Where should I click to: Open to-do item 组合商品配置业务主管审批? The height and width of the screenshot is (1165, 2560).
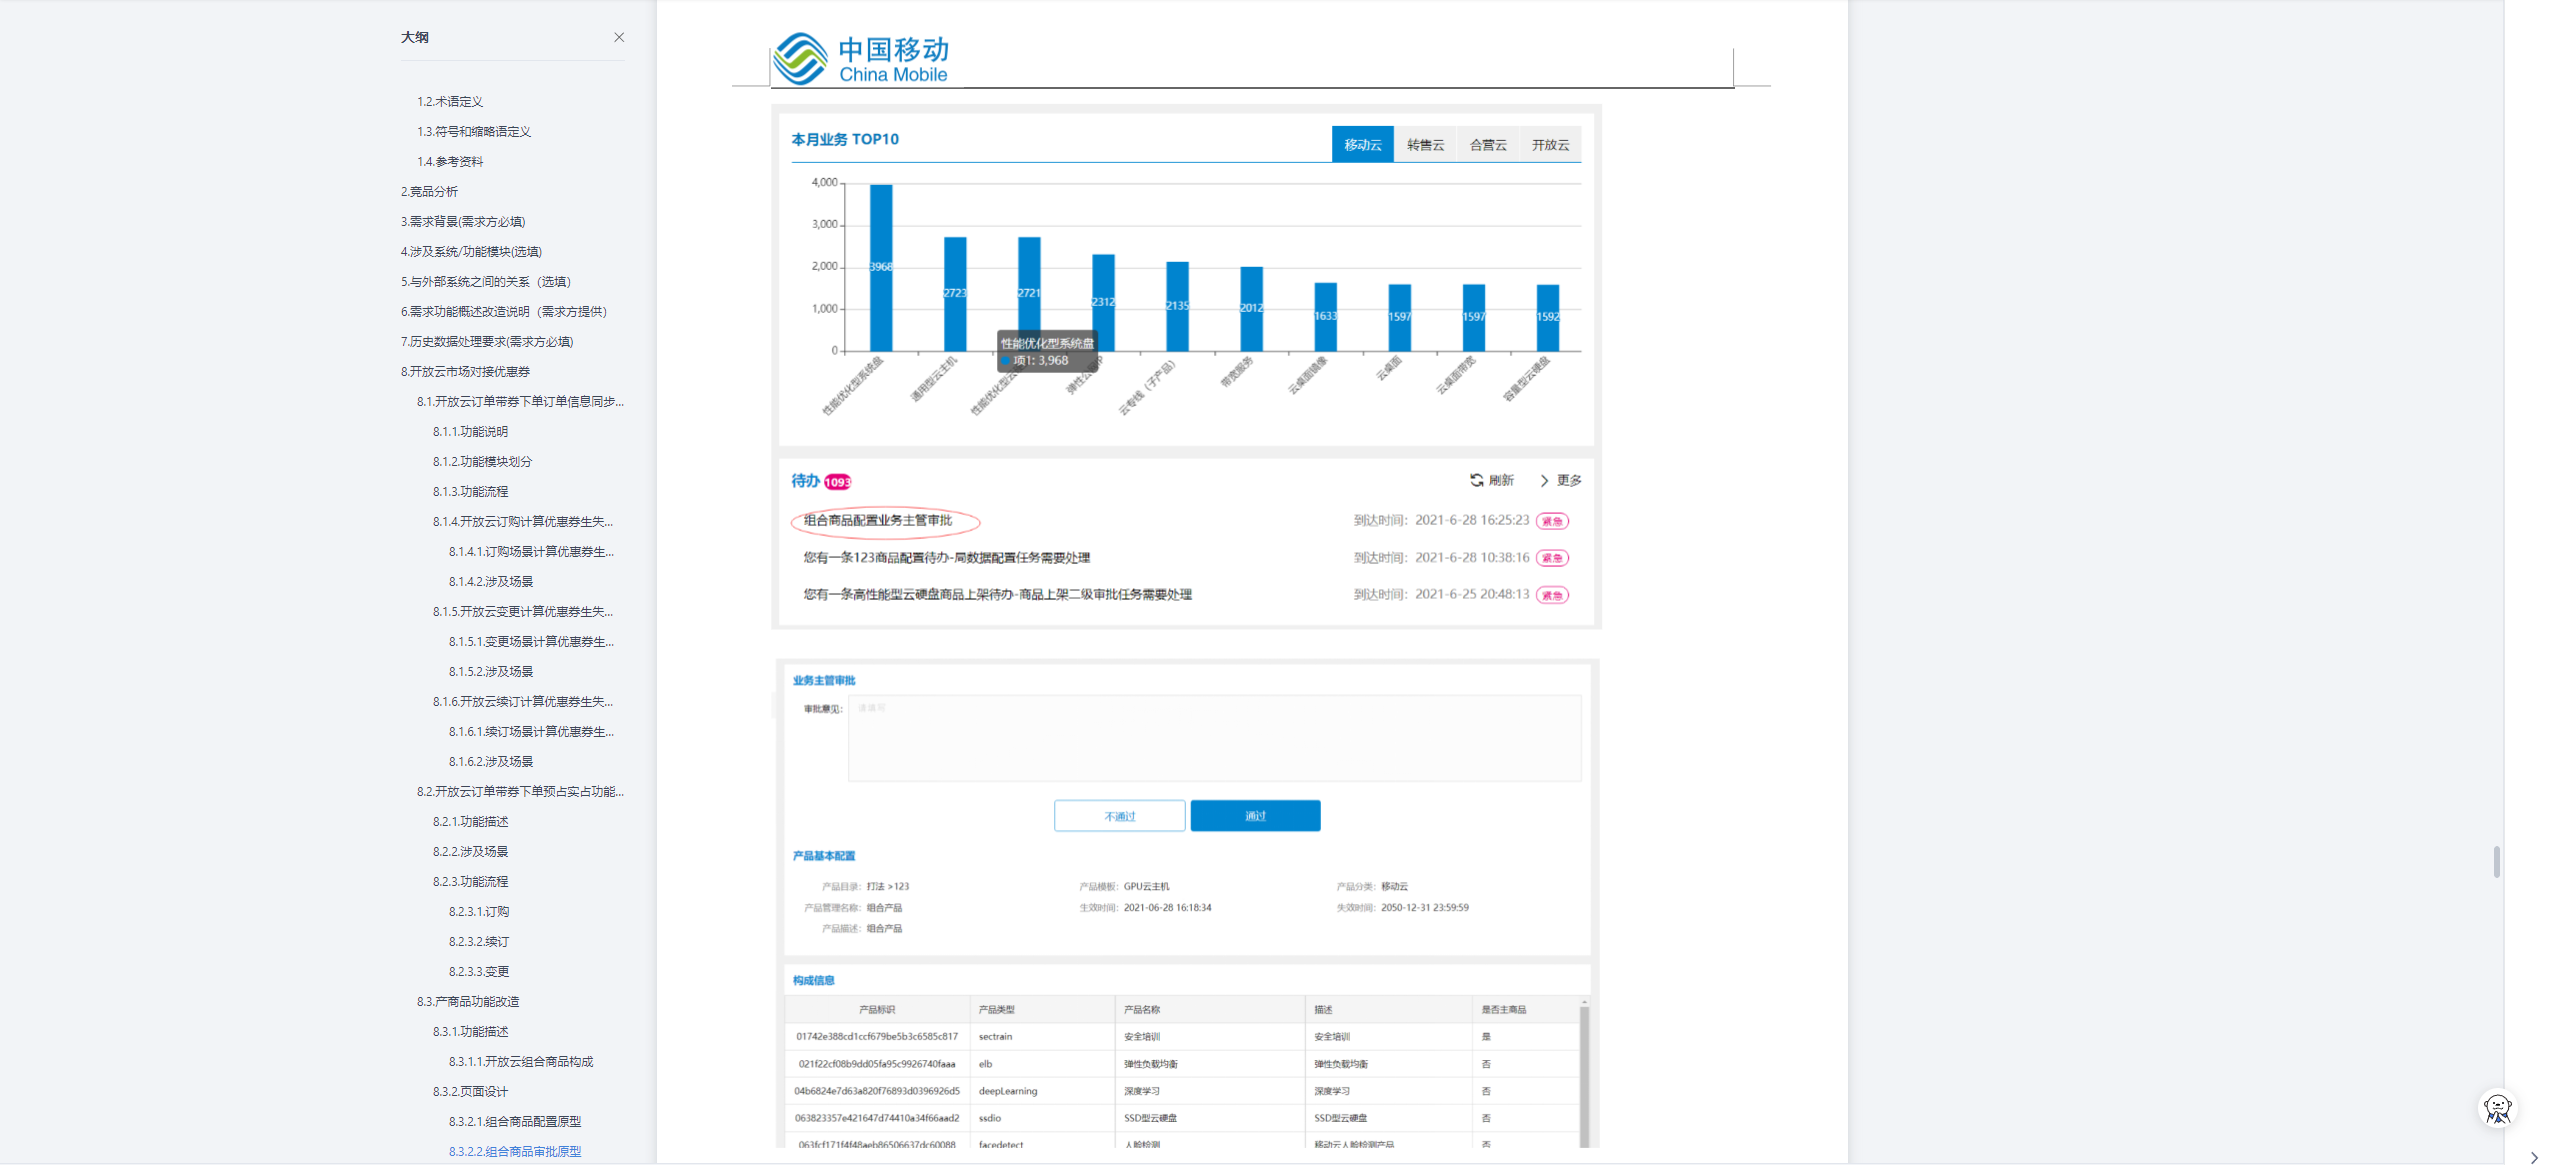click(x=878, y=520)
